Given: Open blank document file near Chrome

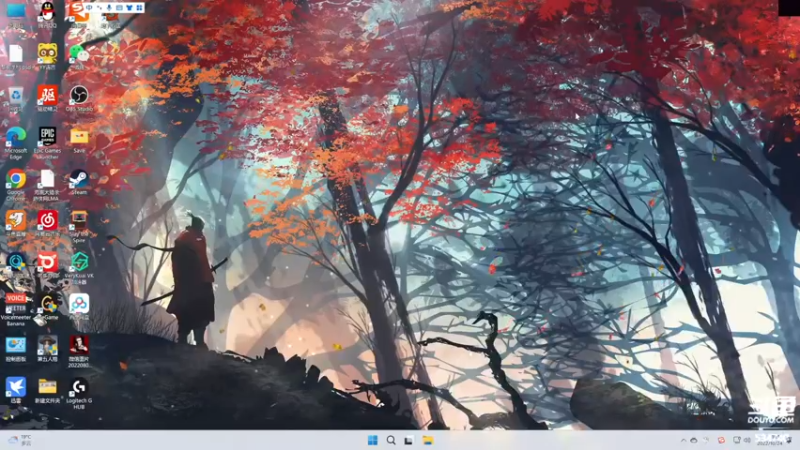Looking at the screenshot, I should tap(47, 181).
